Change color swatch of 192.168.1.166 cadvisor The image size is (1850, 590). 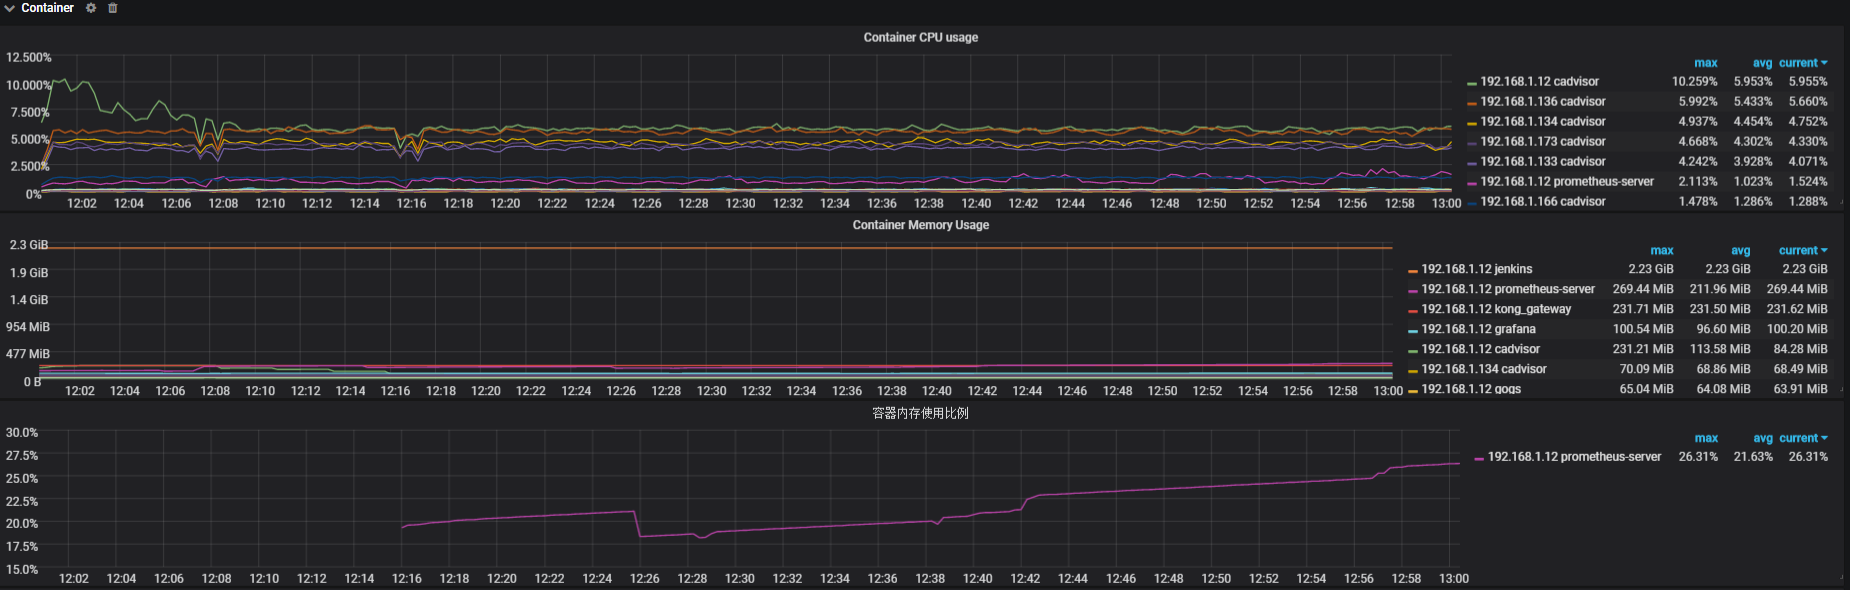1472,203
